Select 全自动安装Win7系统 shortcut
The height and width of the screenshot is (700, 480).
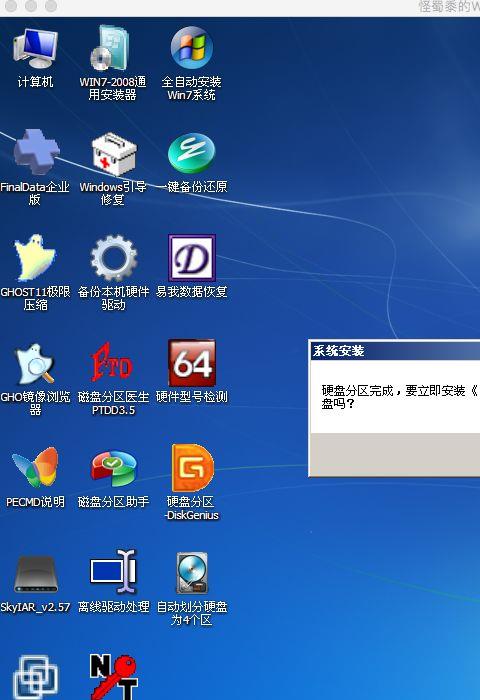(192, 47)
